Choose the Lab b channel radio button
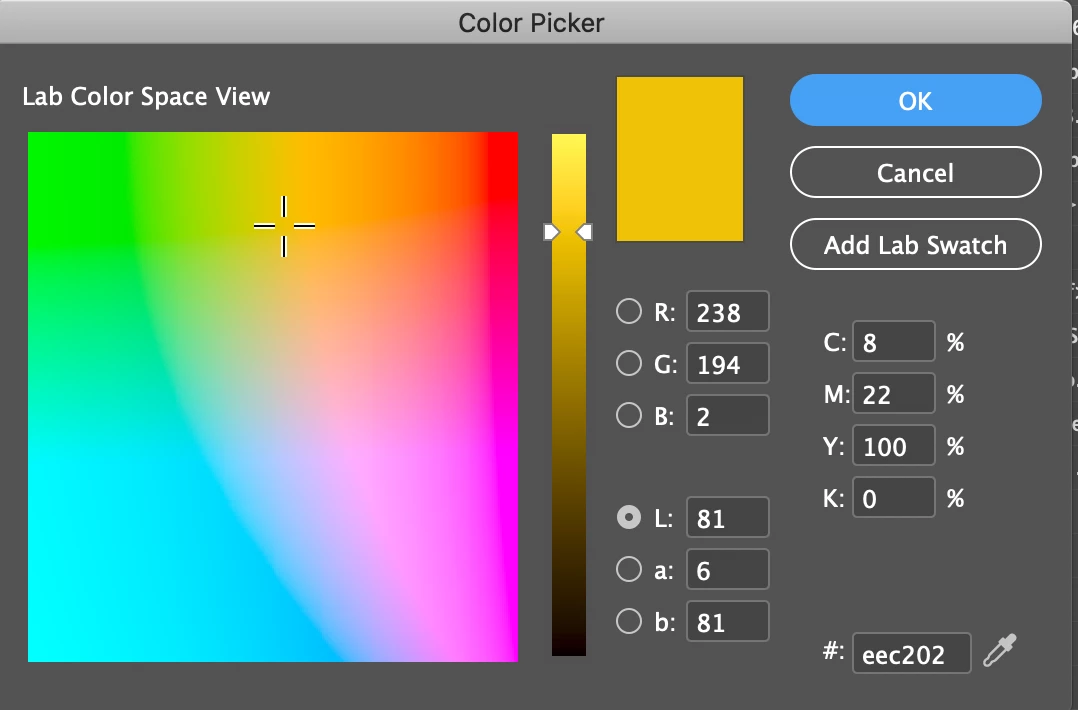The width and height of the screenshot is (1078, 710). tap(629, 622)
